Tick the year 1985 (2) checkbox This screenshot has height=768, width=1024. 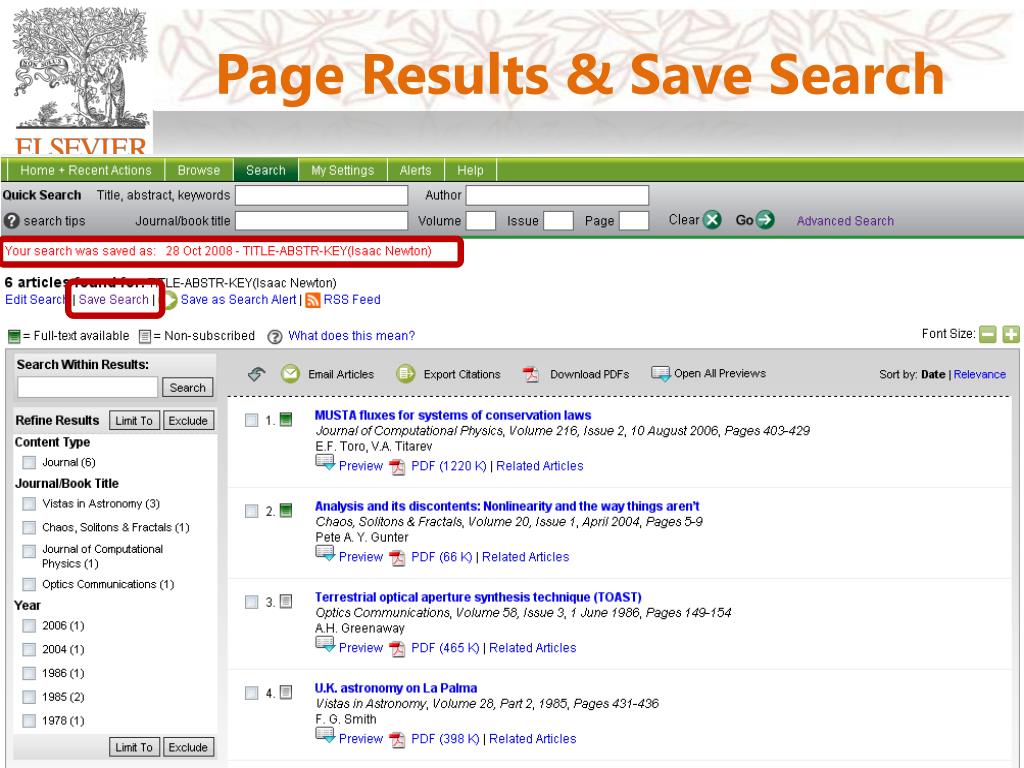[29, 697]
